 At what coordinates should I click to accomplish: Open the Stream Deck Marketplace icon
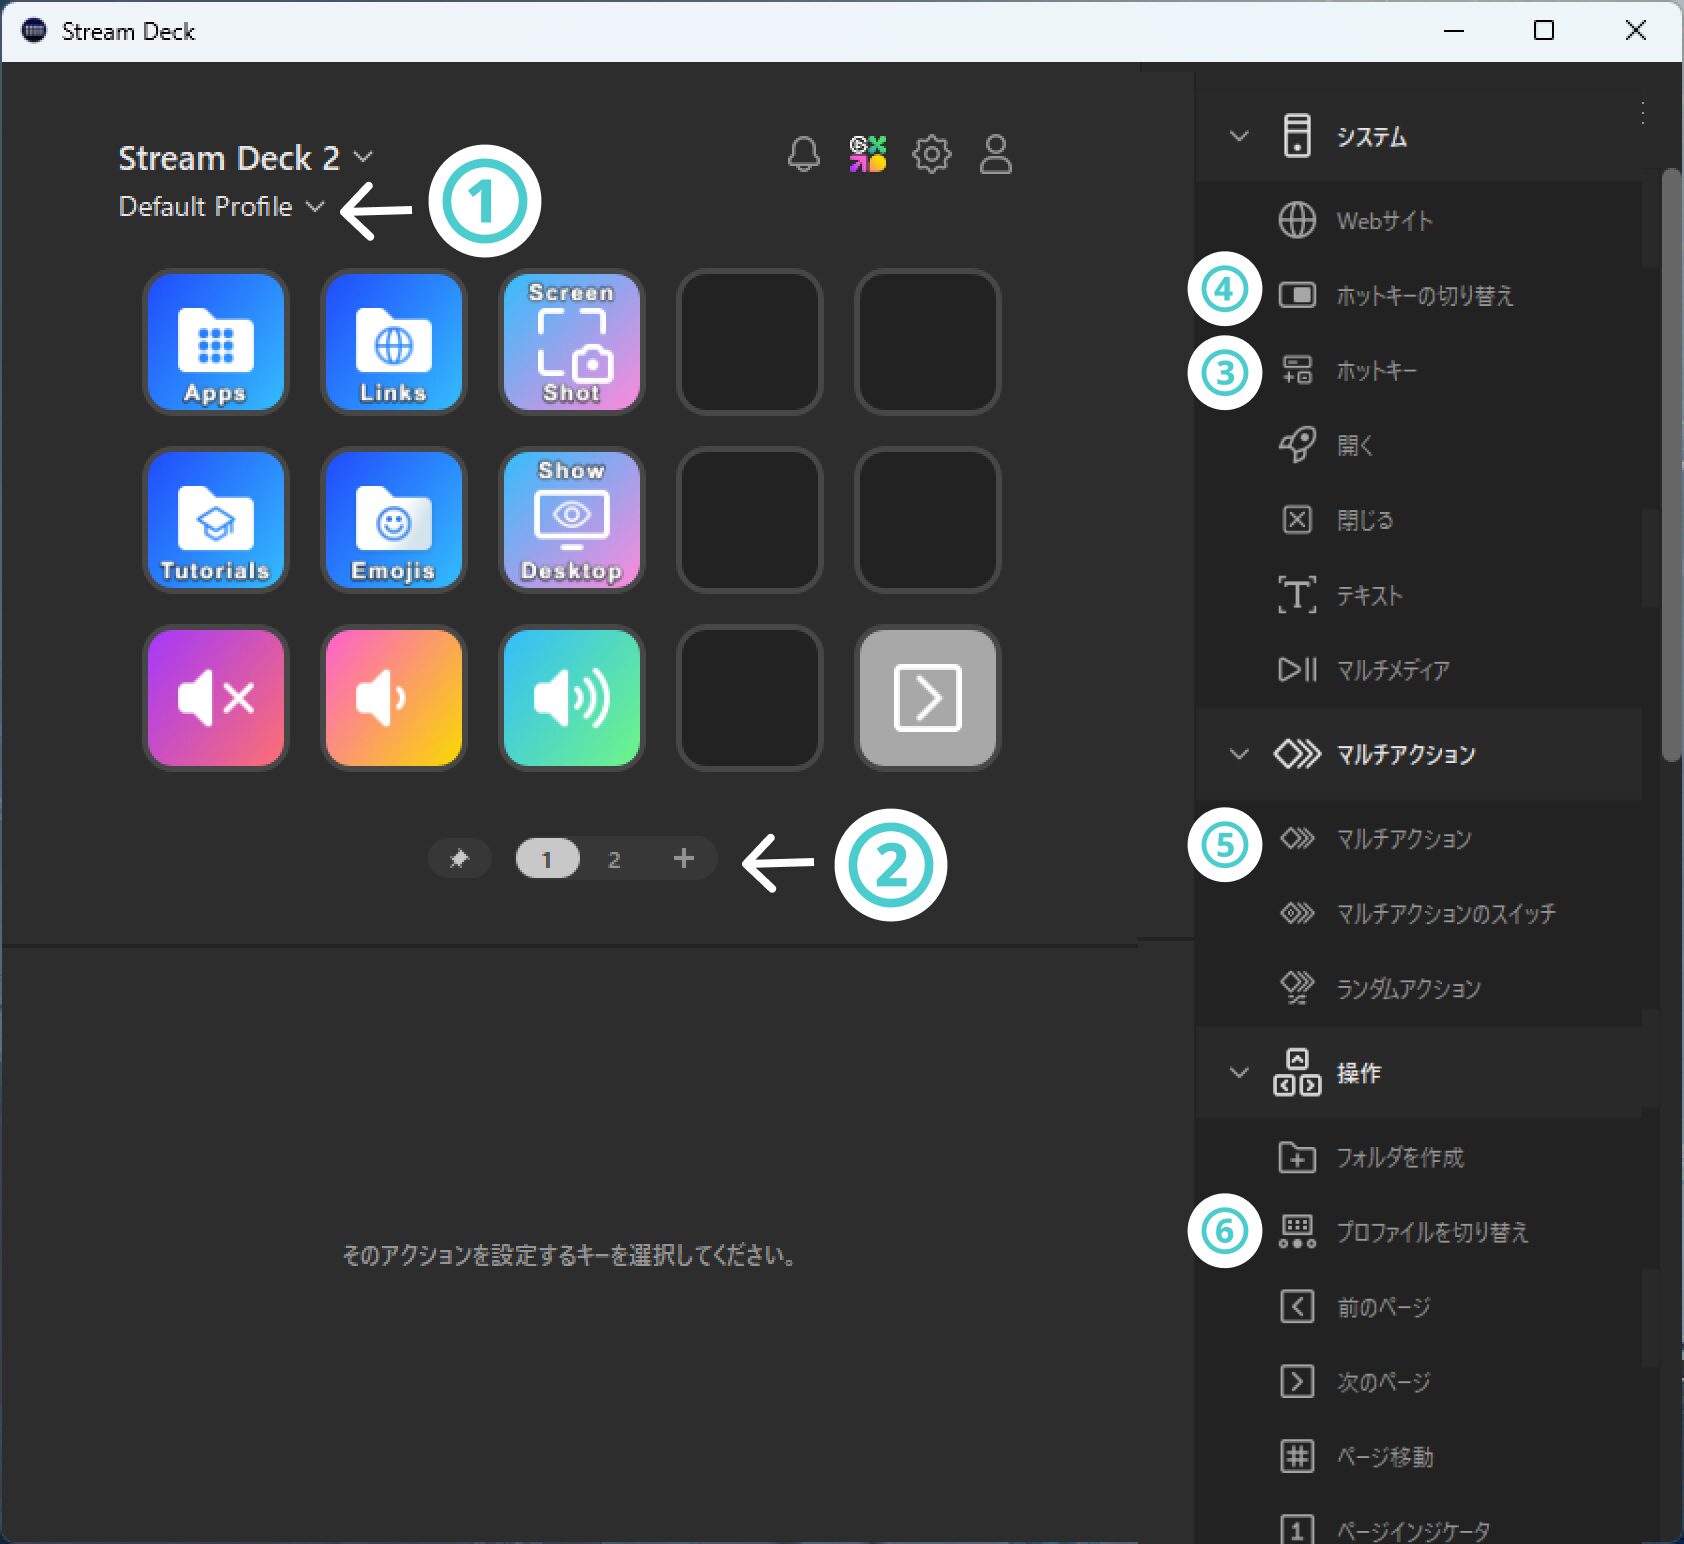[x=867, y=154]
